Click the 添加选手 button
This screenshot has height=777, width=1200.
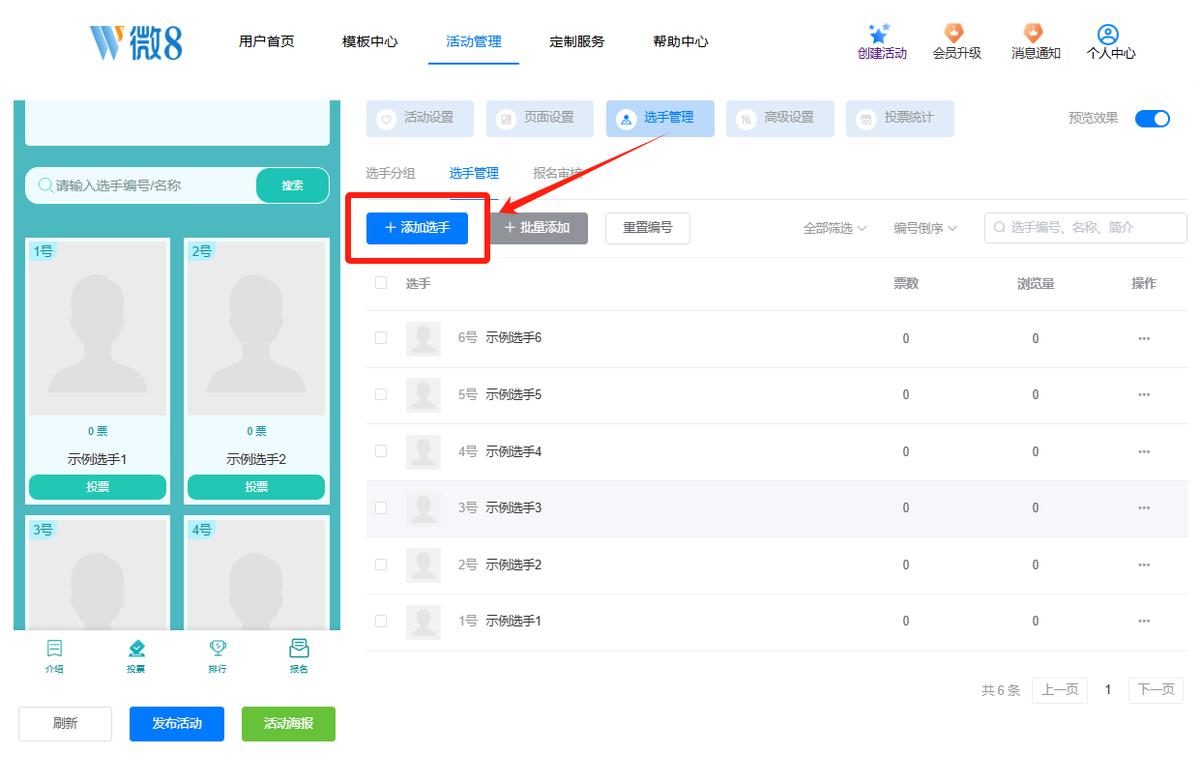pyautogui.click(x=417, y=228)
